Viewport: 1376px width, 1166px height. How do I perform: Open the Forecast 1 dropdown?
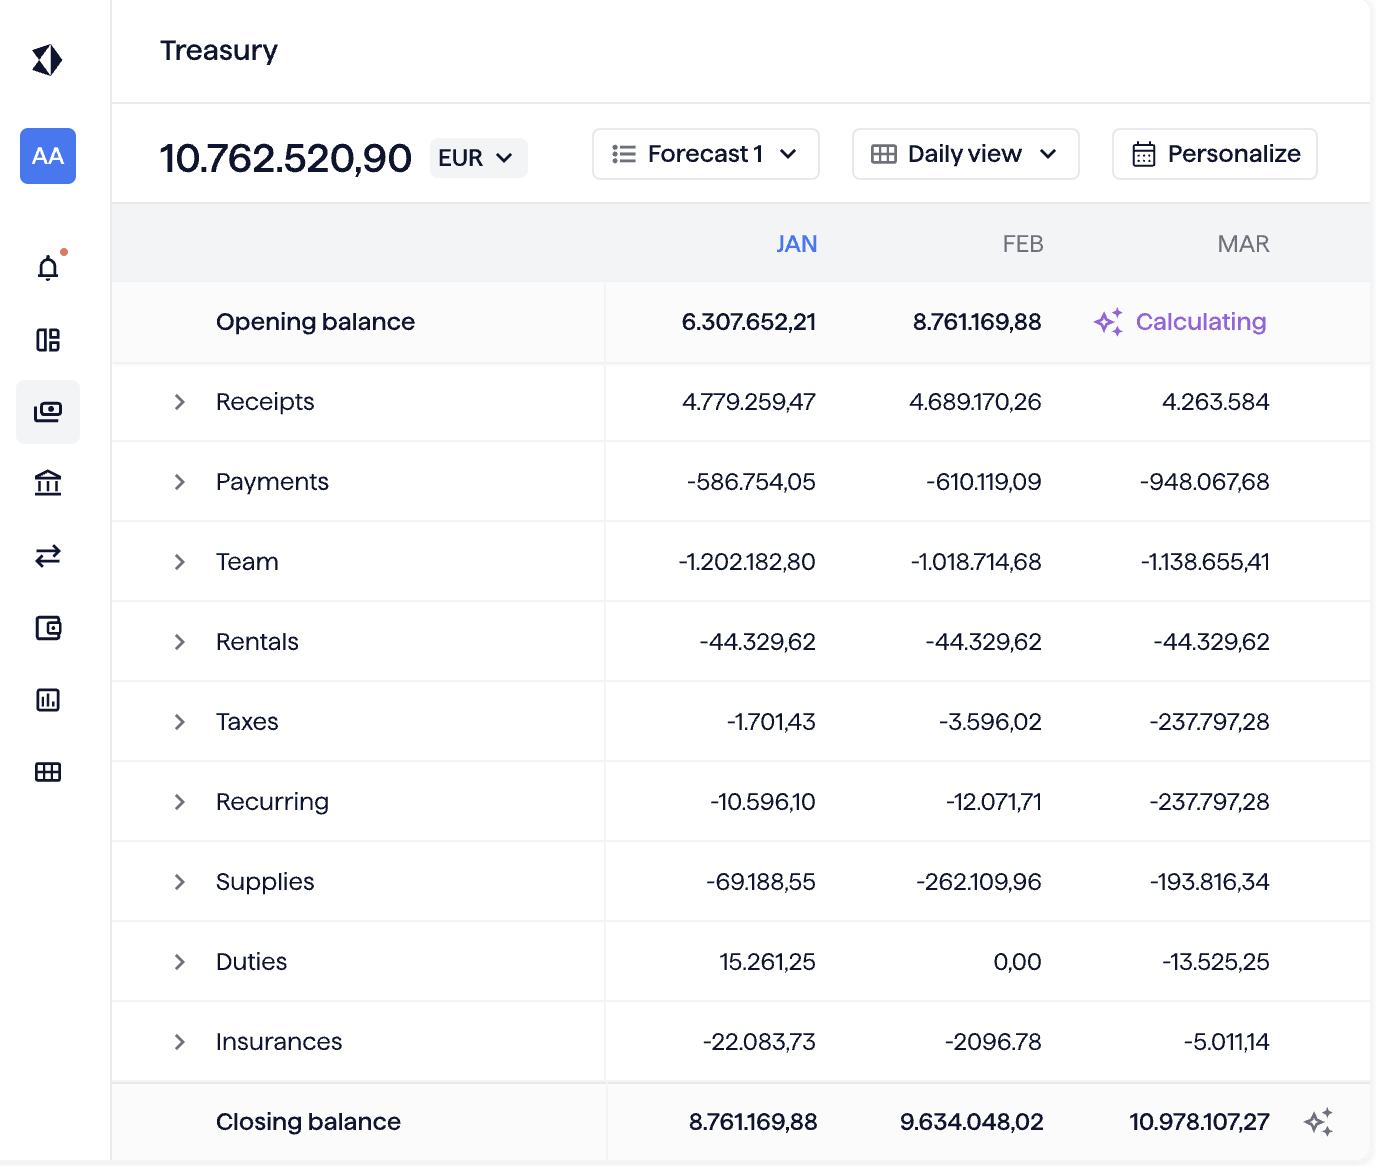705,153
